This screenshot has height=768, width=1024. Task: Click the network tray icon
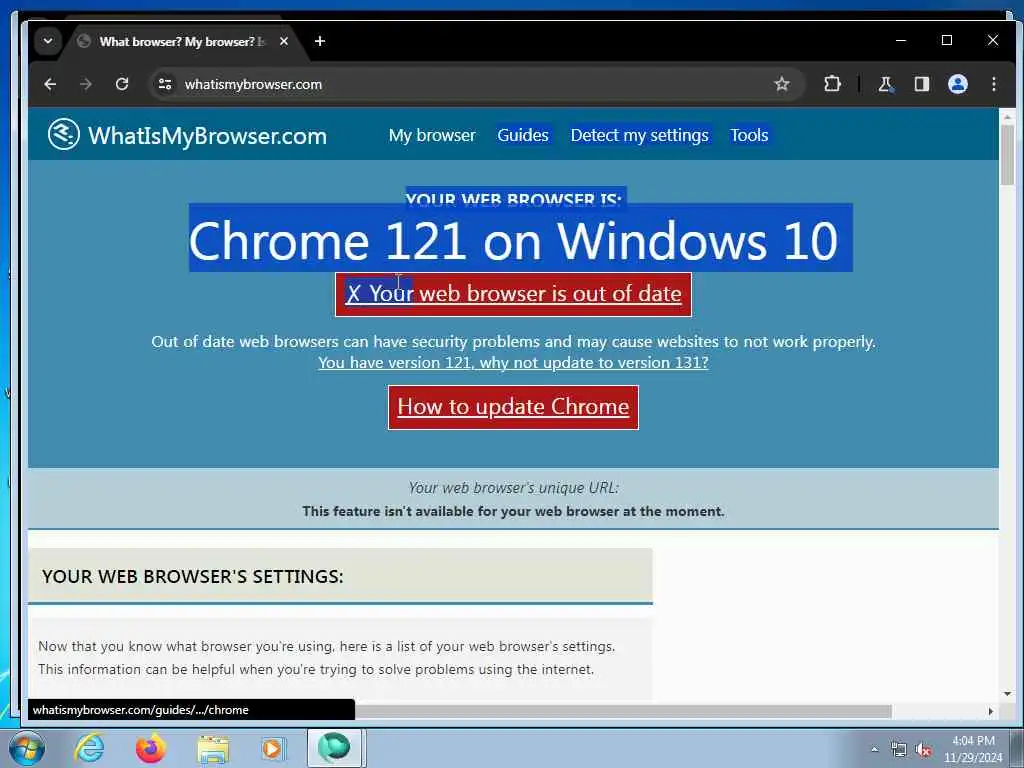[x=899, y=750]
